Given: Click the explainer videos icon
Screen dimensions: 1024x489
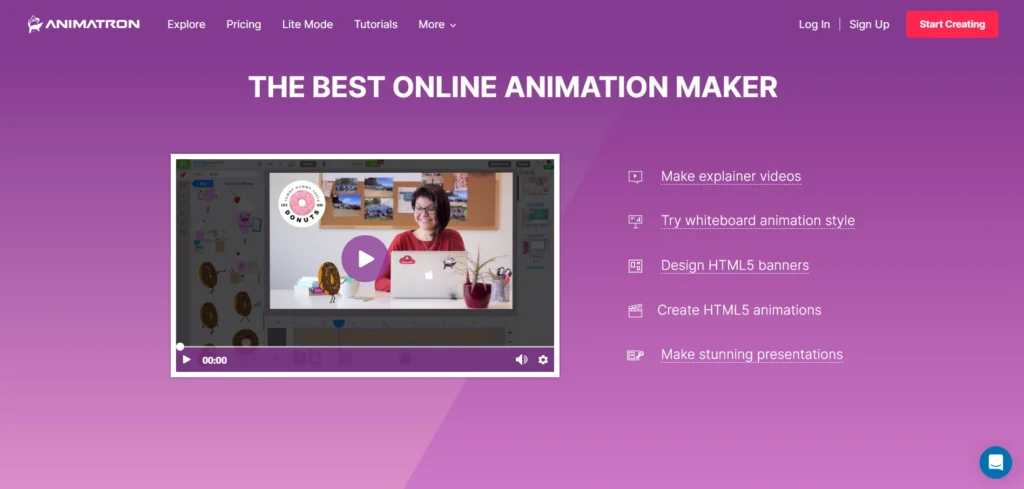Looking at the screenshot, I should pos(635,177).
